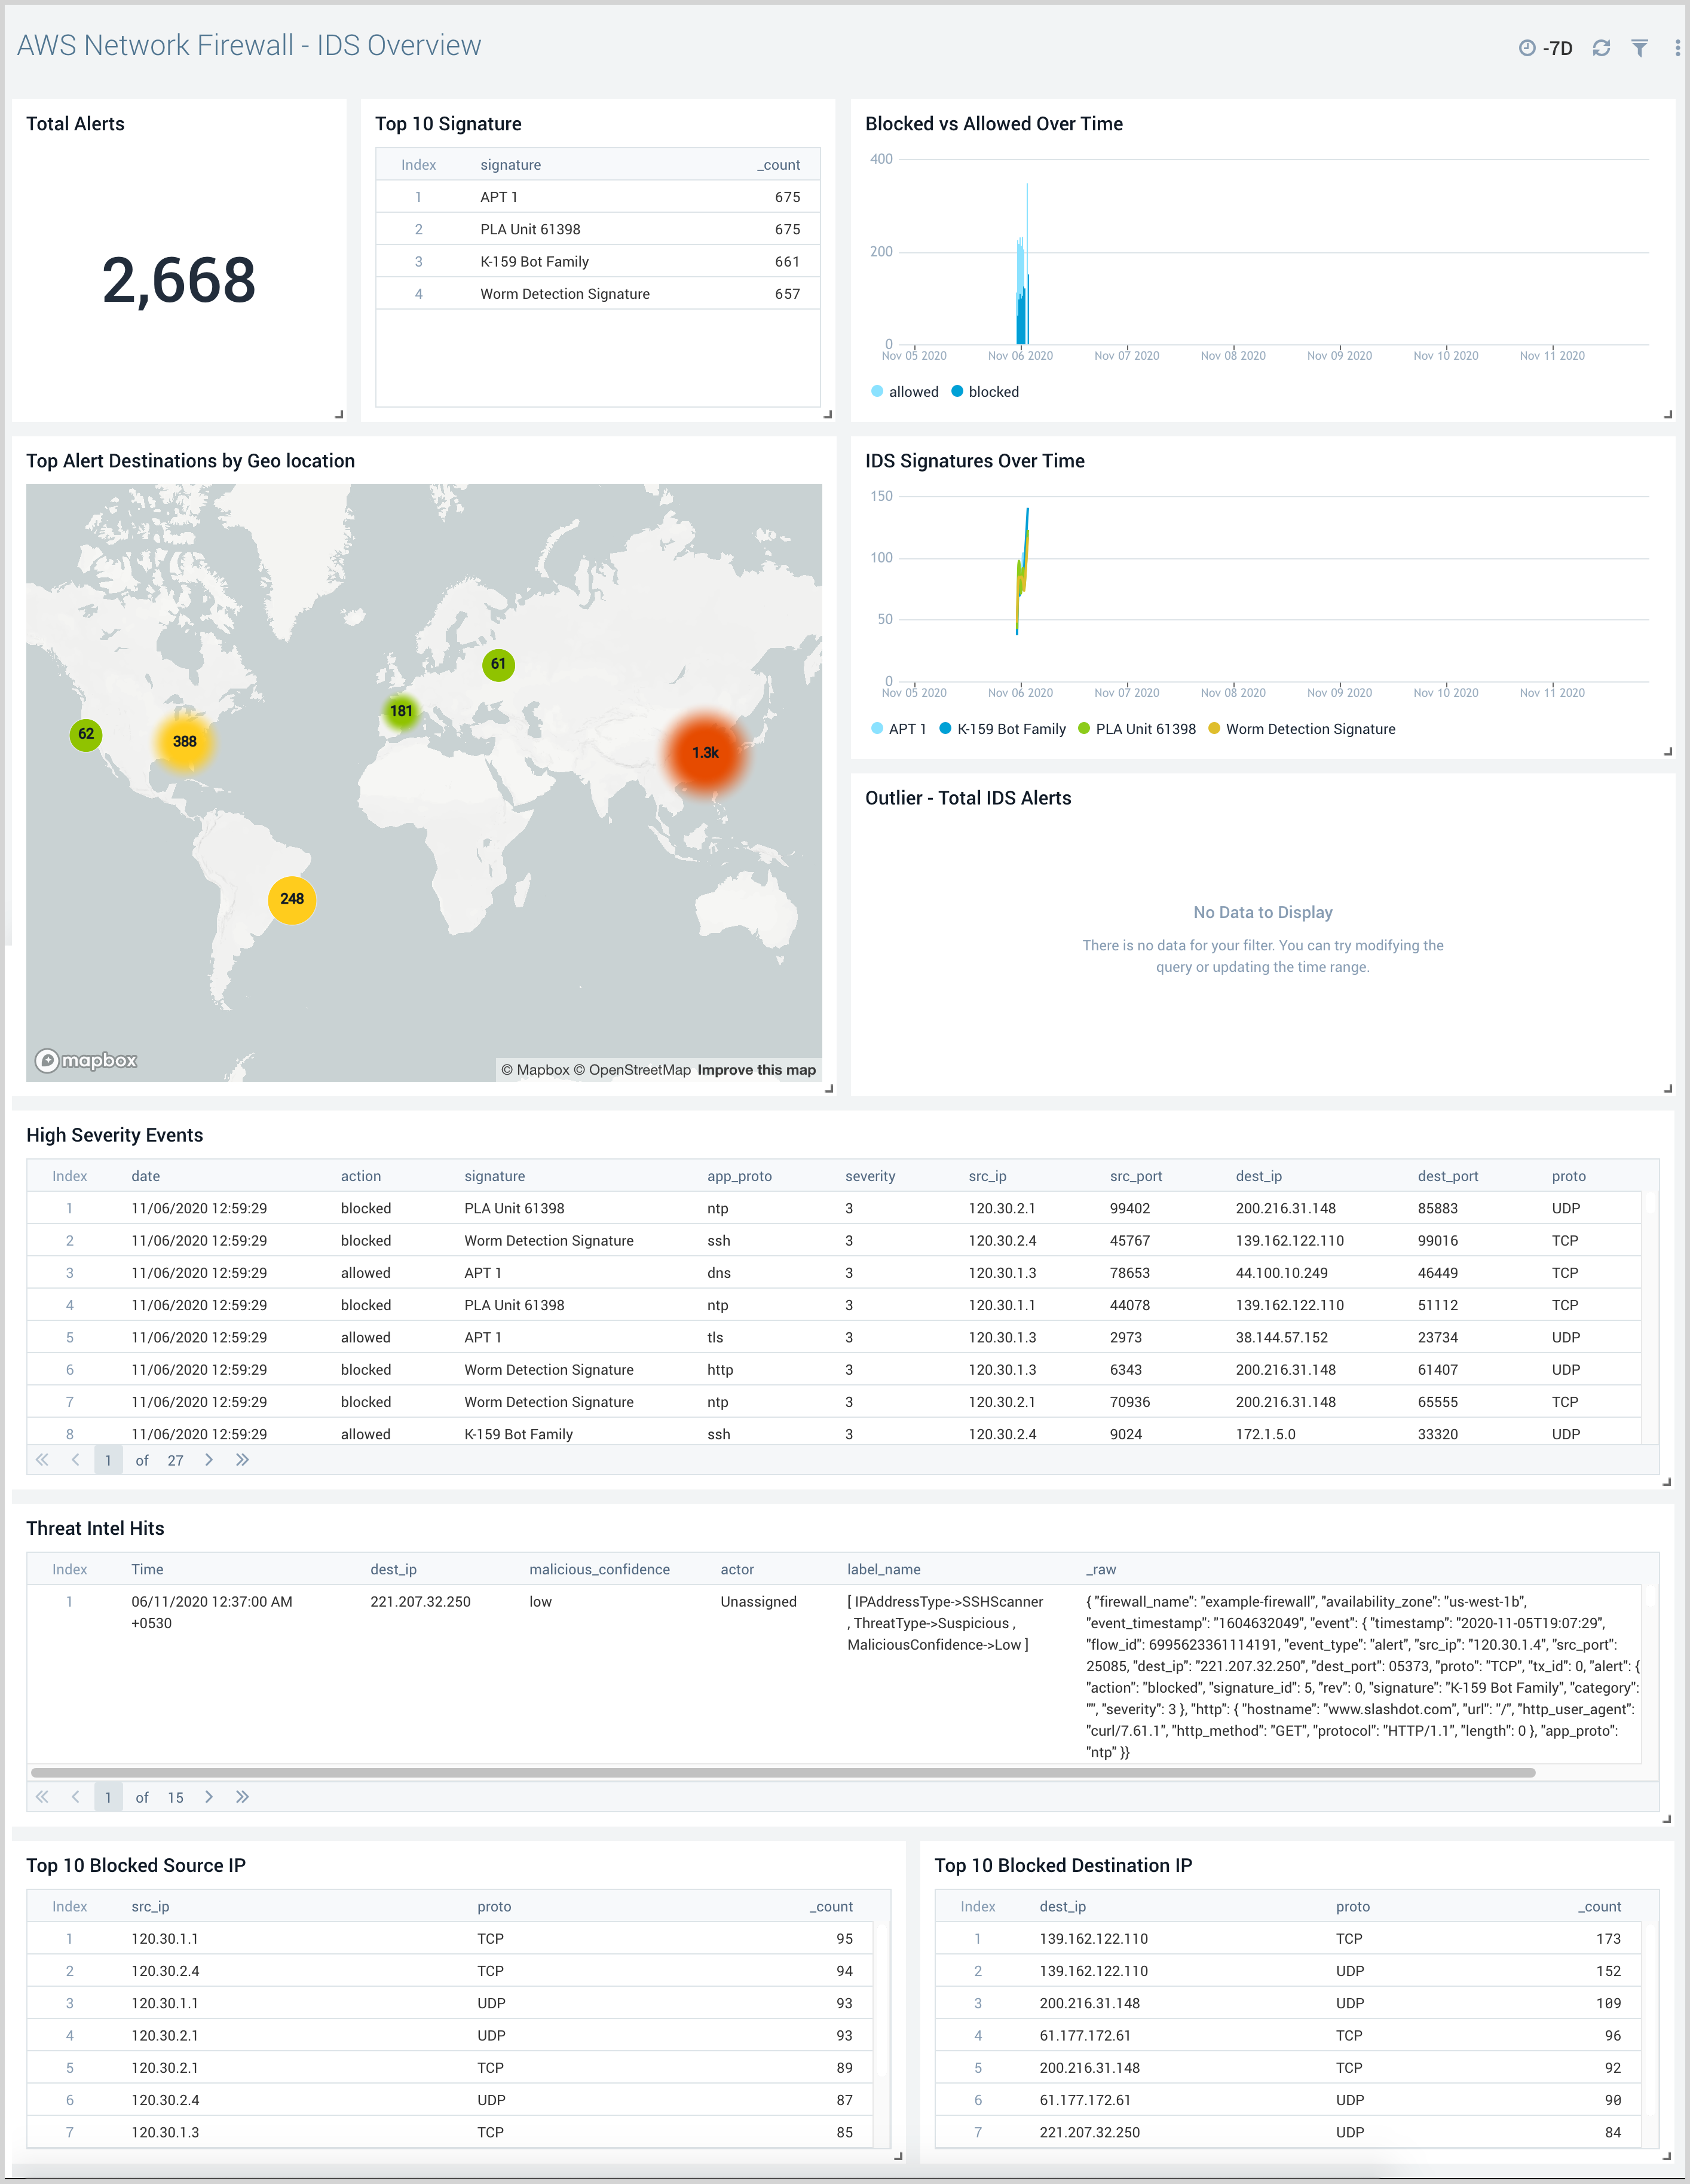Switch focus to the Top 10 Blocked Source IP panel
This screenshot has width=1690, height=2184.
[x=137, y=1865]
